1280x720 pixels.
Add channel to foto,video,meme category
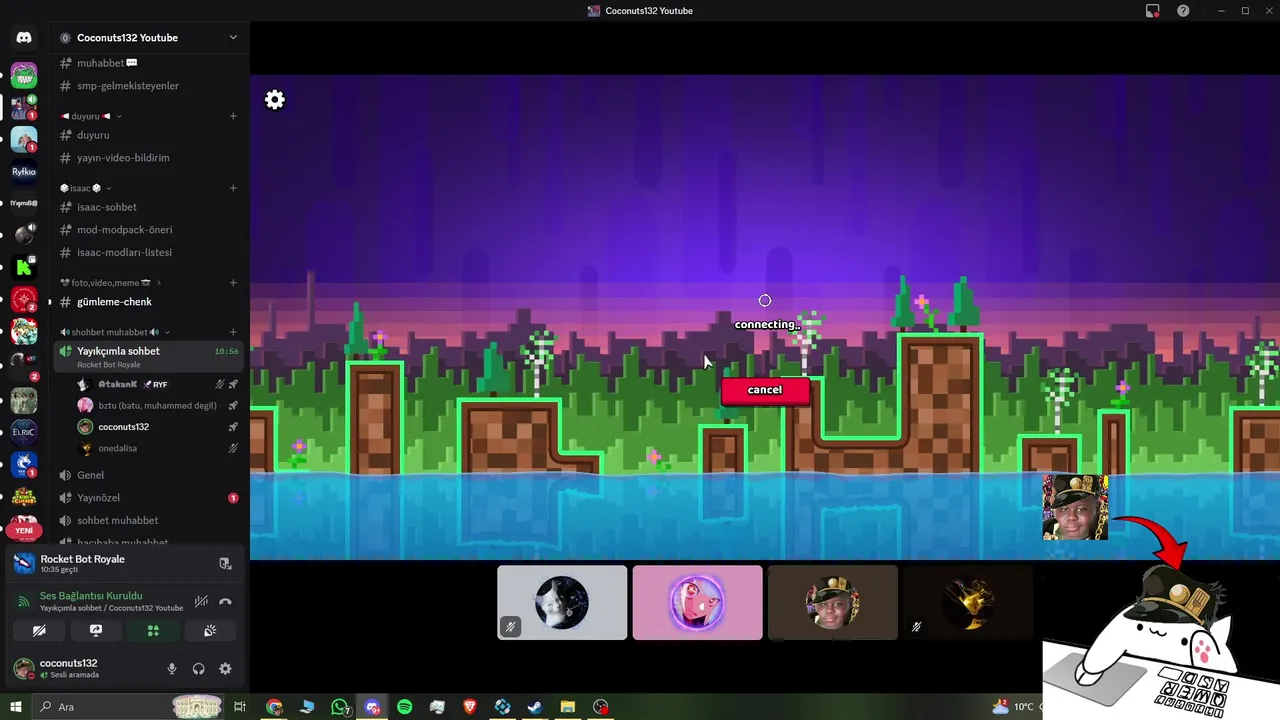233,283
